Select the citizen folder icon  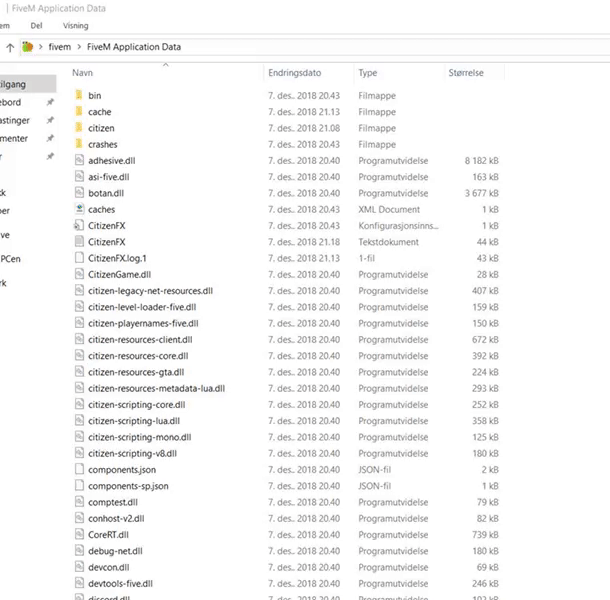pos(79,128)
